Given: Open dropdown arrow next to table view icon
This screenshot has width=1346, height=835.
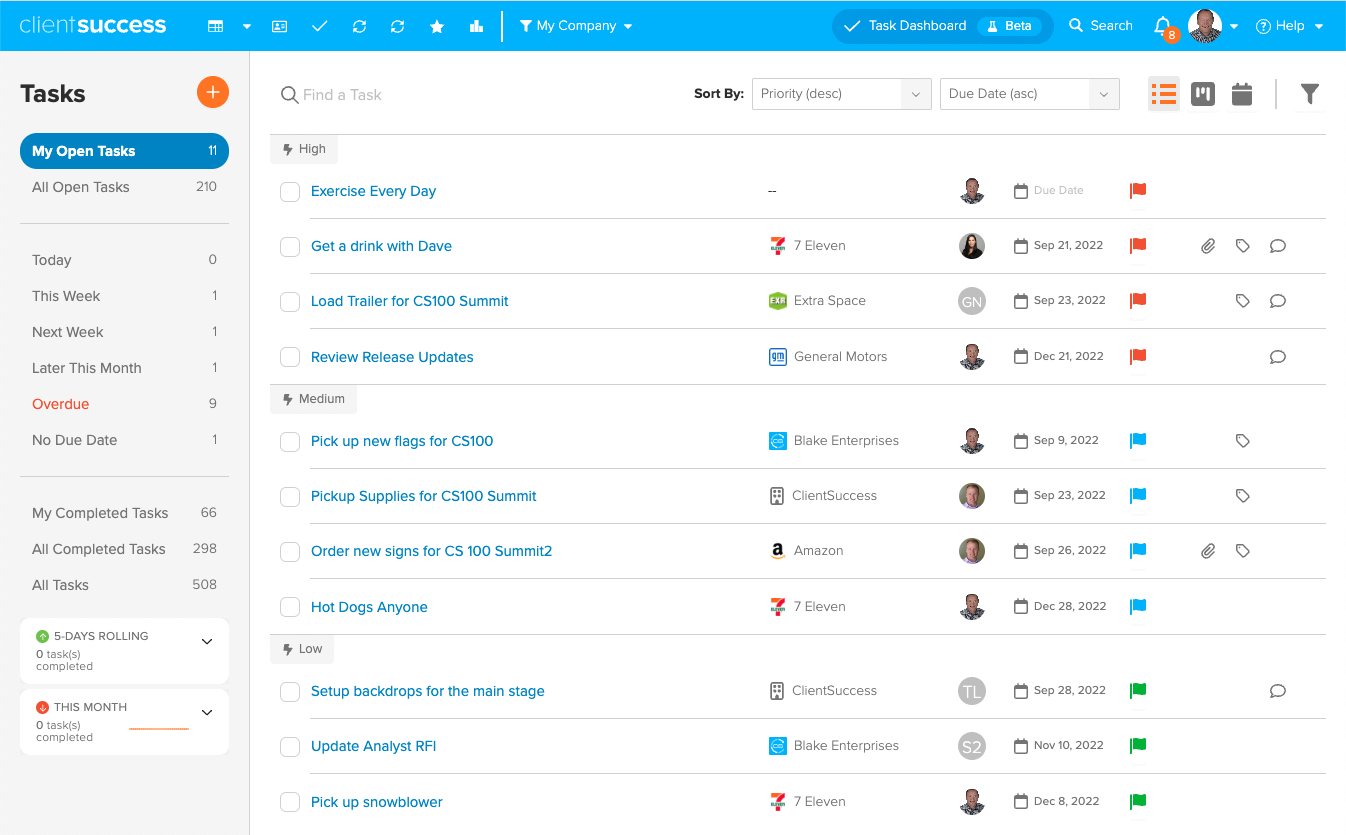Looking at the screenshot, I should pos(247,27).
